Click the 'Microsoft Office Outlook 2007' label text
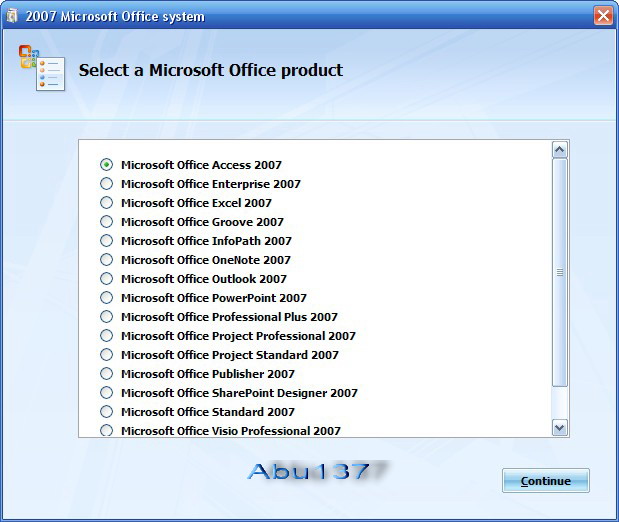 [x=204, y=279]
